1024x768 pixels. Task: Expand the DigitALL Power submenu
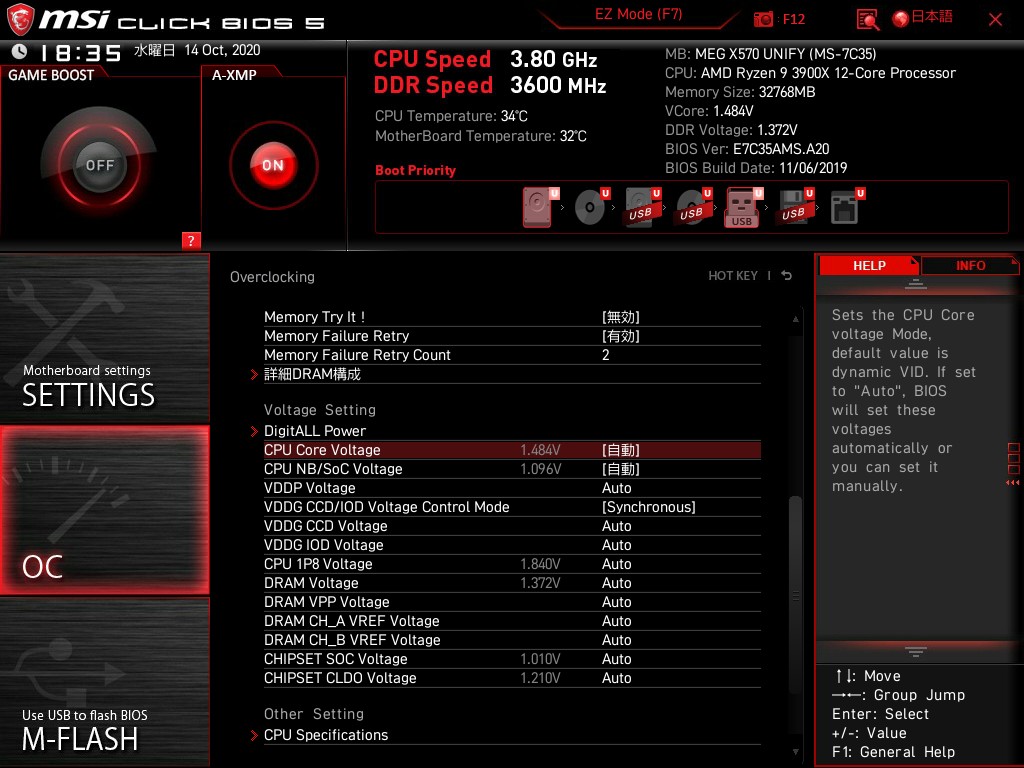(315, 431)
